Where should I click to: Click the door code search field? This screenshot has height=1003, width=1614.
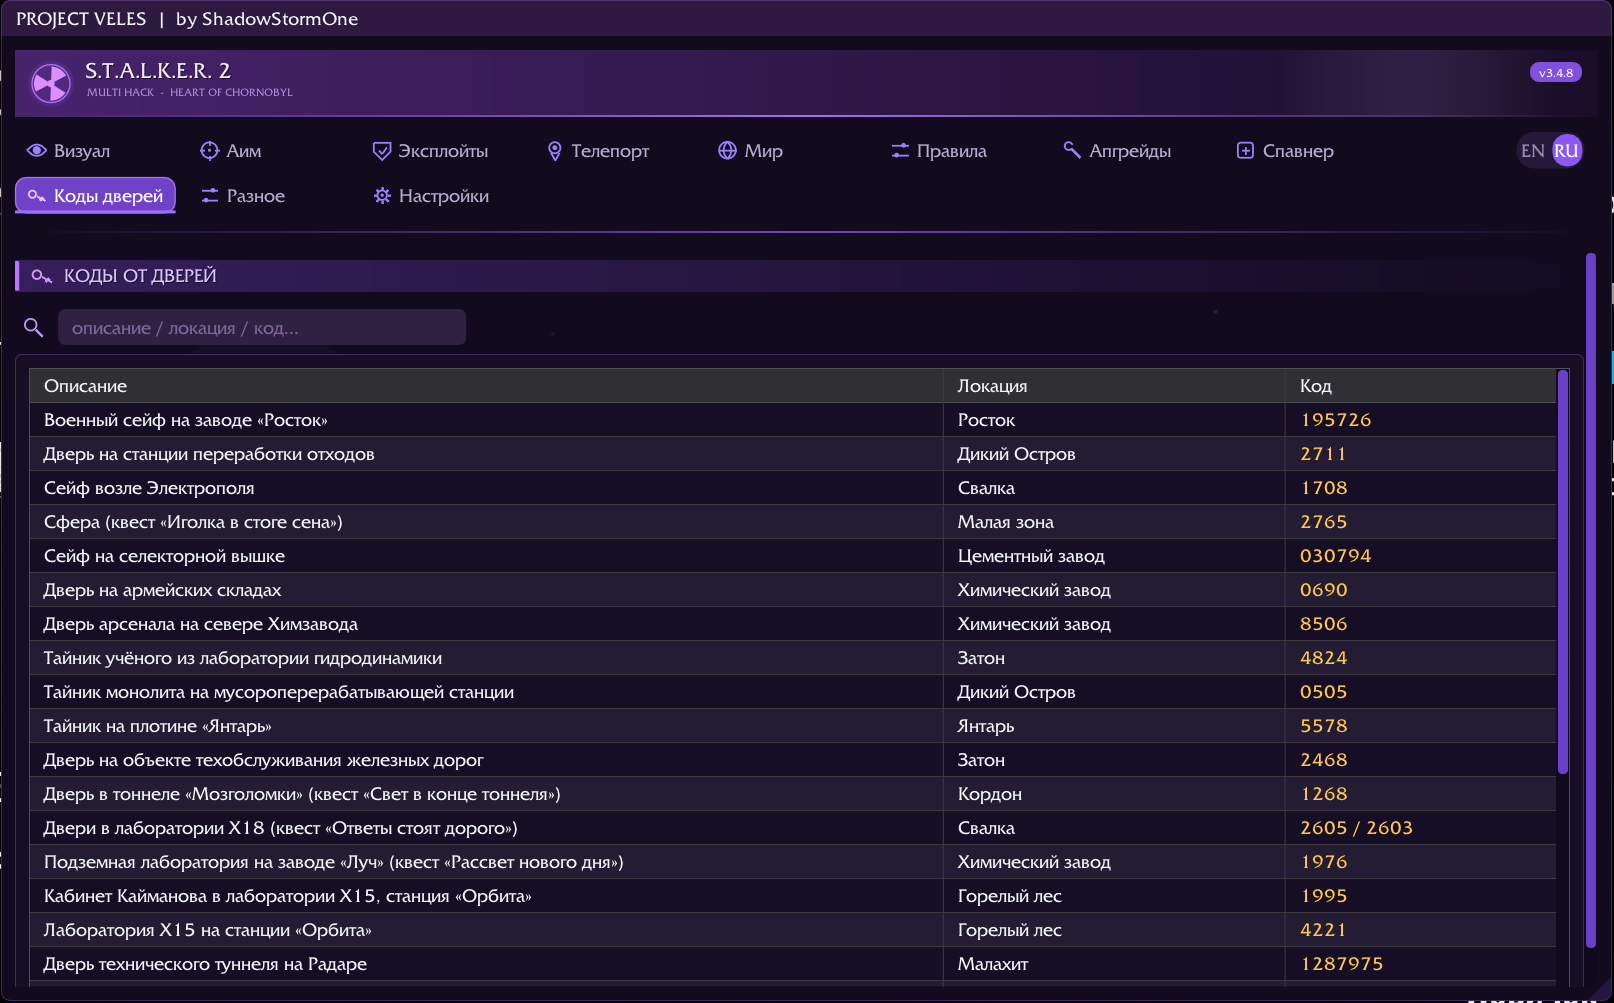pos(262,327)
